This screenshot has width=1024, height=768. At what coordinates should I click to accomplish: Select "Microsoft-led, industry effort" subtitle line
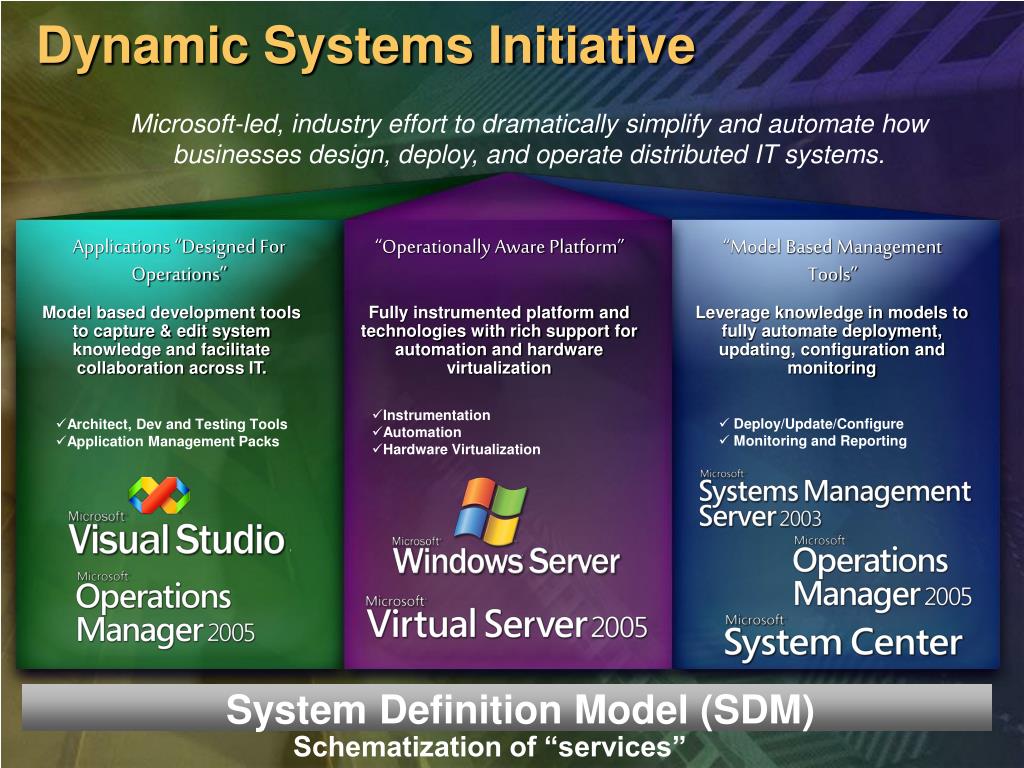[530, 124]
